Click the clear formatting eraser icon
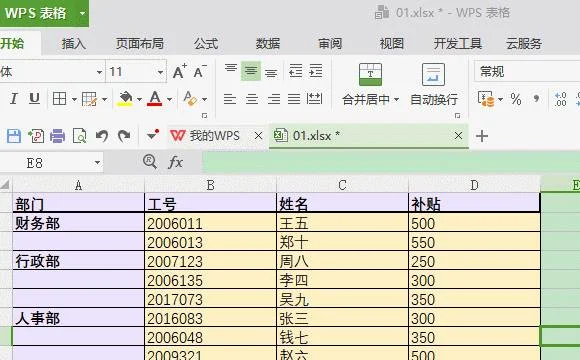This screenshot has width=580, height=360. coord(190,98)
